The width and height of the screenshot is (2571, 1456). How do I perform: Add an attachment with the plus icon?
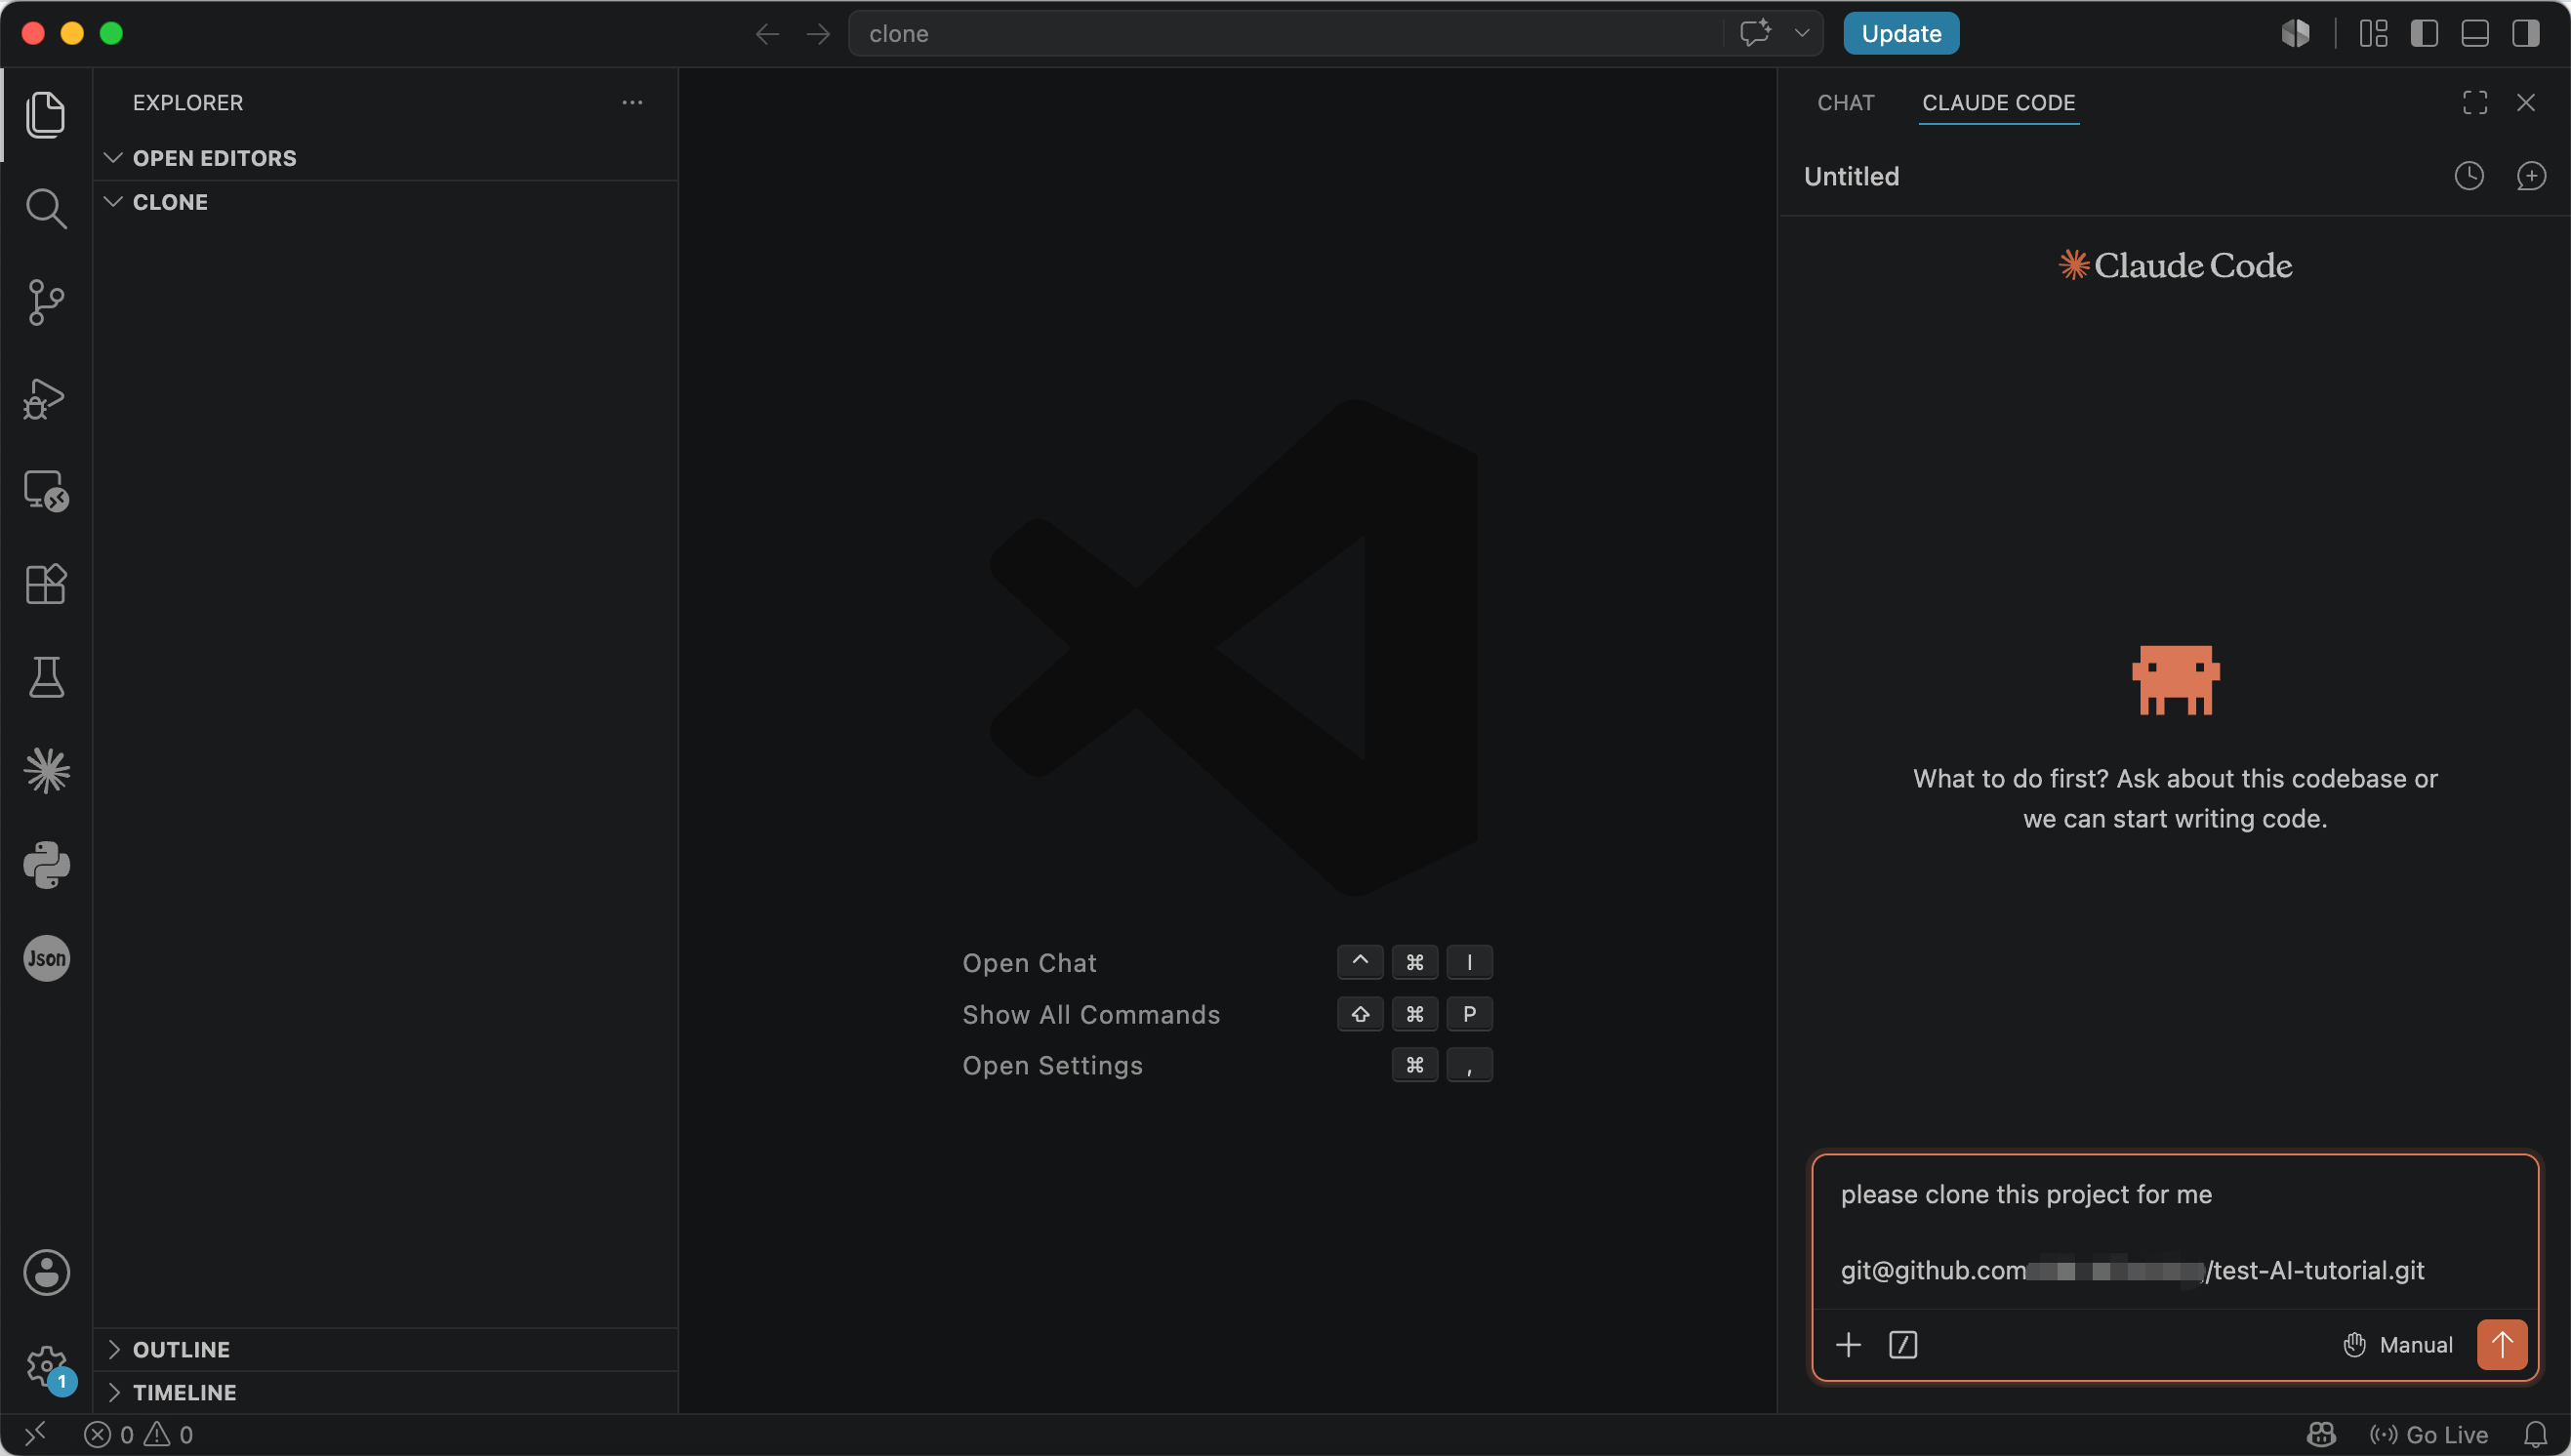click(x=1849, y=1345)
